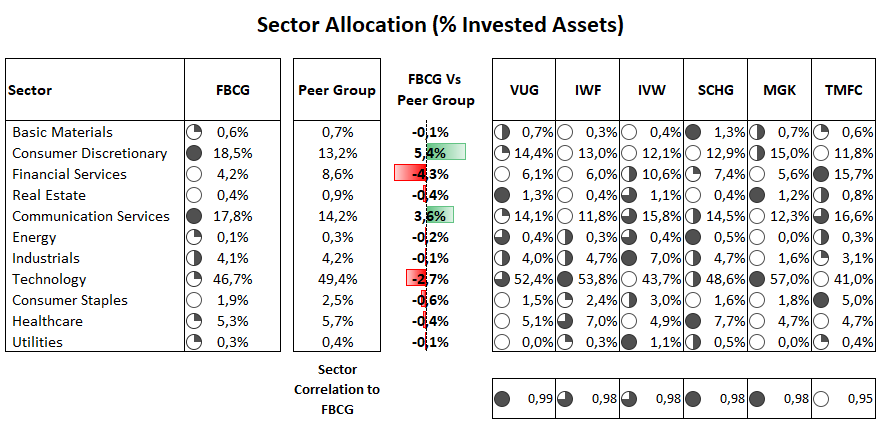Image resolution: width=884 pixels, height=425 pixels.
Task: Click the empty circle beside TMFC correlation 0,95
Action: click(x=820, y=399)
